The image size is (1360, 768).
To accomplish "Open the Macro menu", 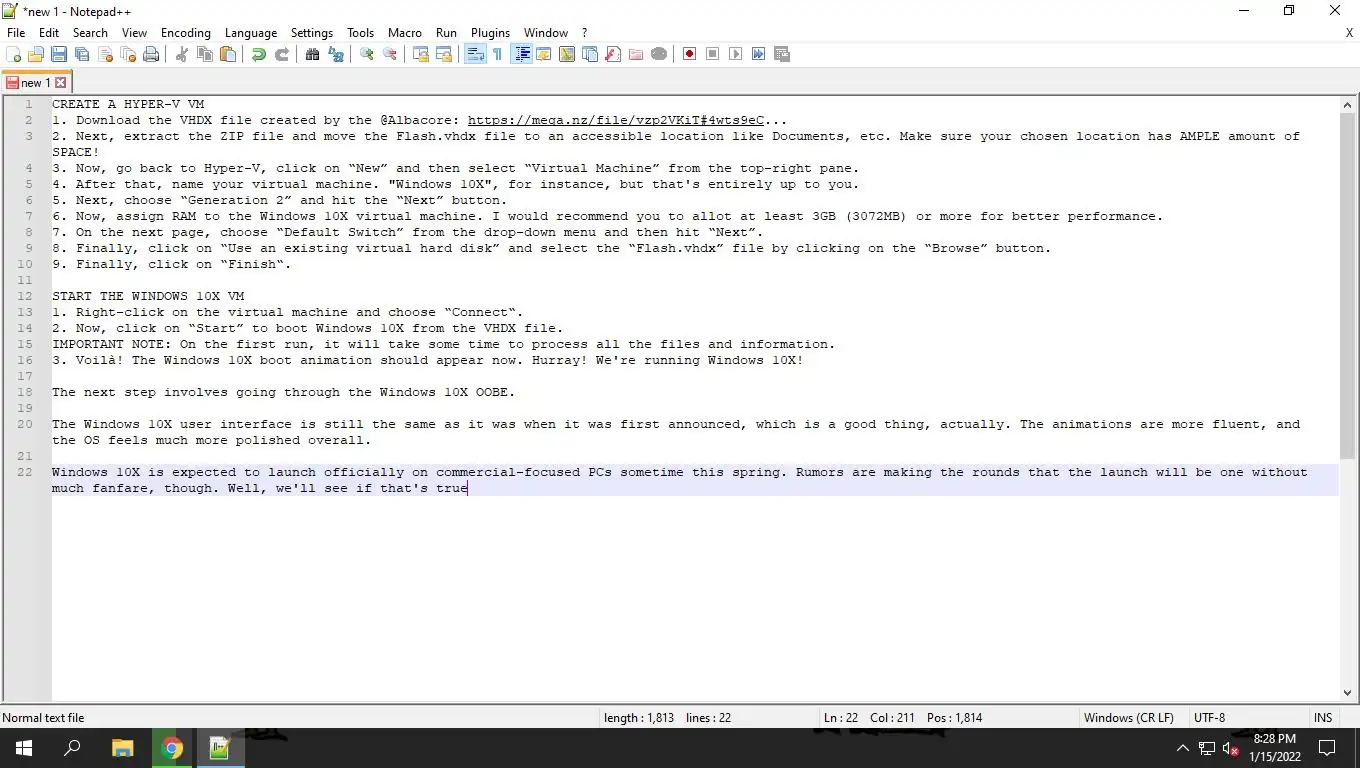I will pos(405,33).
